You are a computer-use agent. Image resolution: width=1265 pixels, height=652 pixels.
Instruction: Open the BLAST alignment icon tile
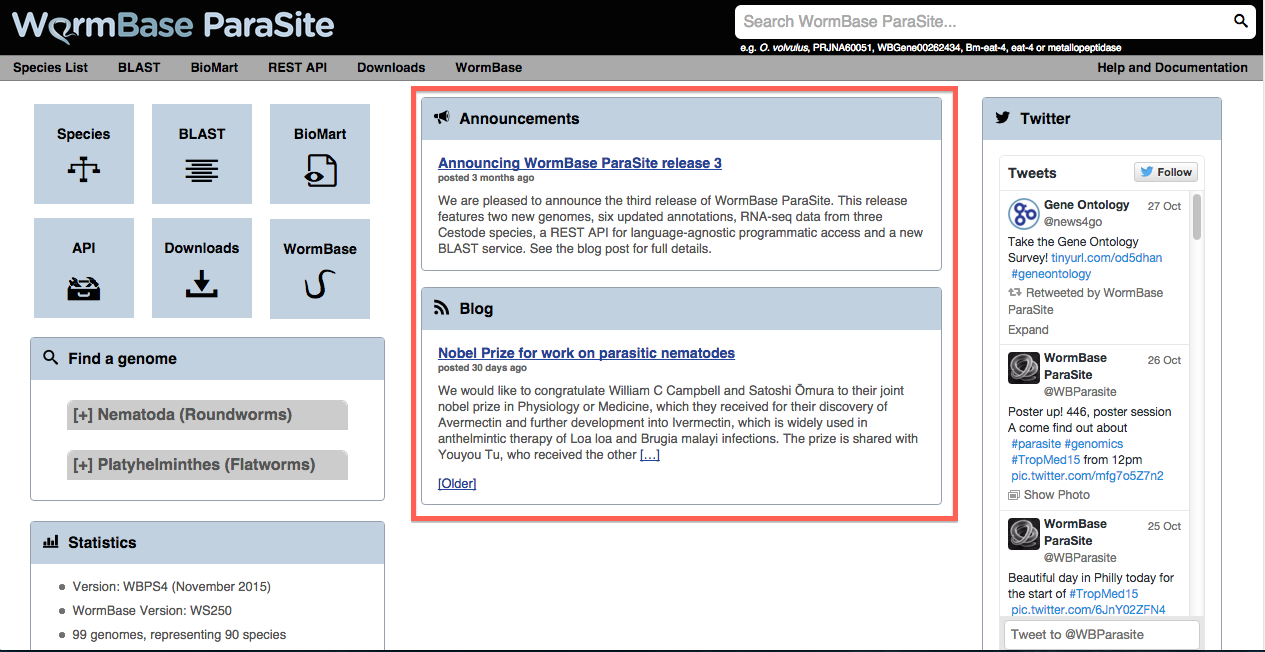pos(202,153)
